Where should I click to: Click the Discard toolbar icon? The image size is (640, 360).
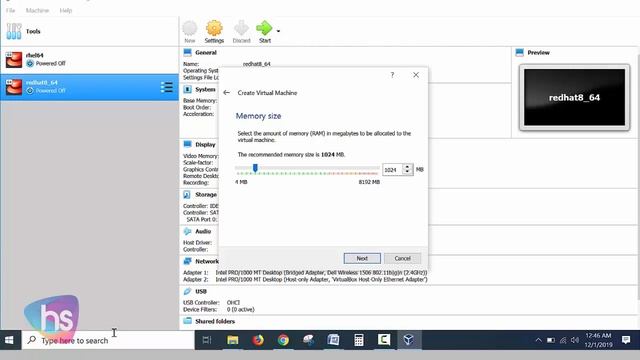coord(241,32)
